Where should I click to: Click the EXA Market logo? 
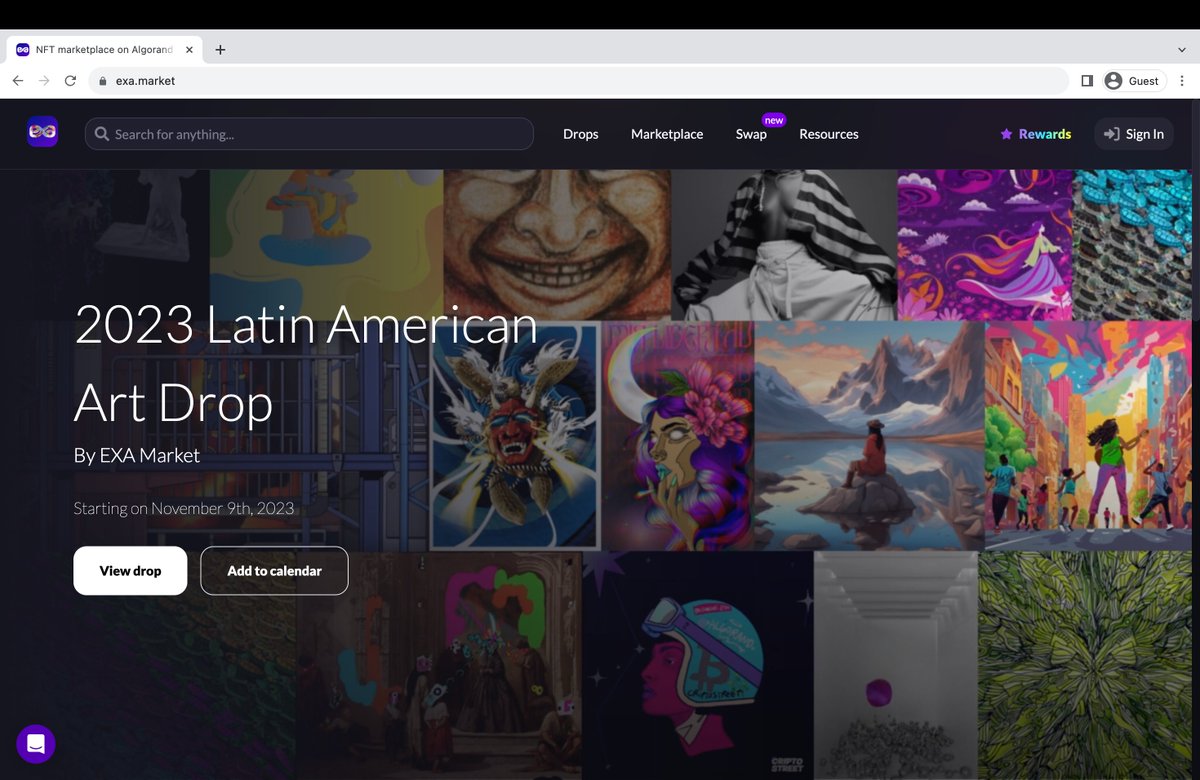[41, 131]
